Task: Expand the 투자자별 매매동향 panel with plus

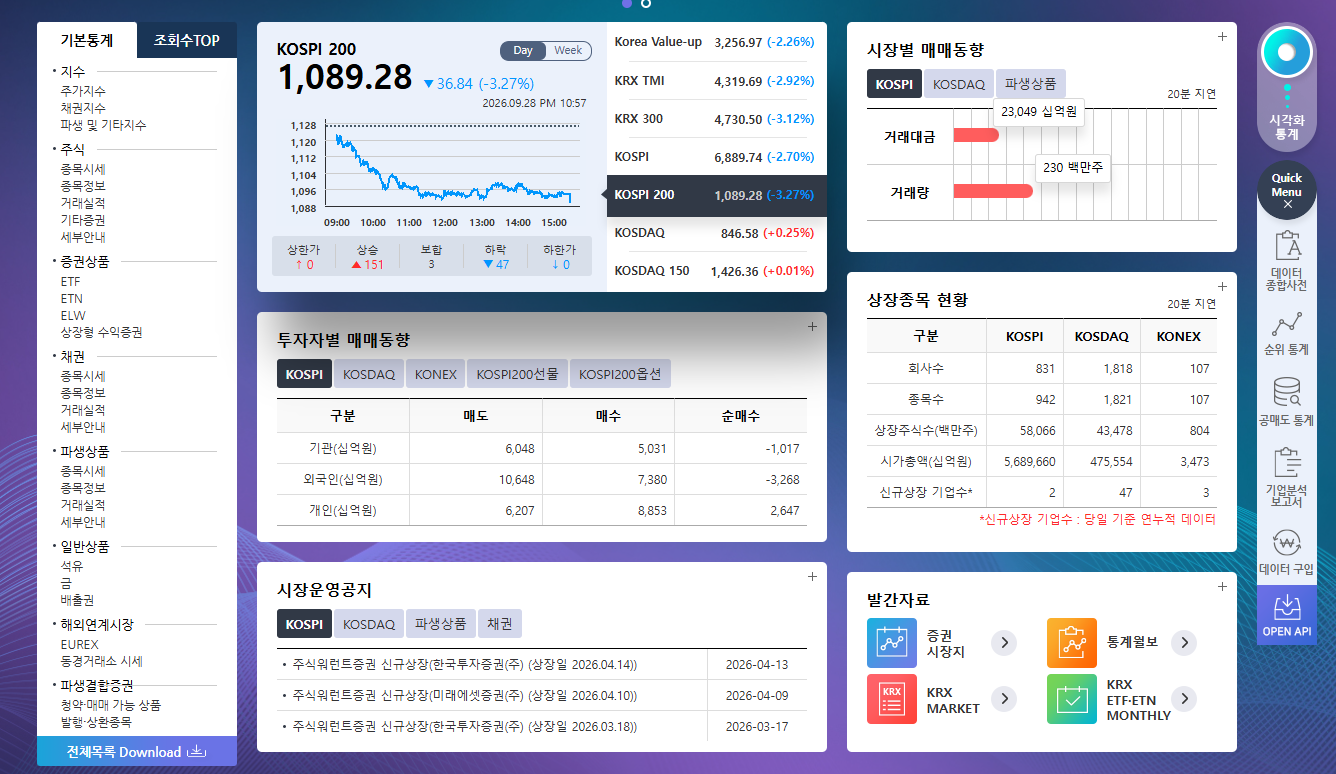Action: point(812,326)
